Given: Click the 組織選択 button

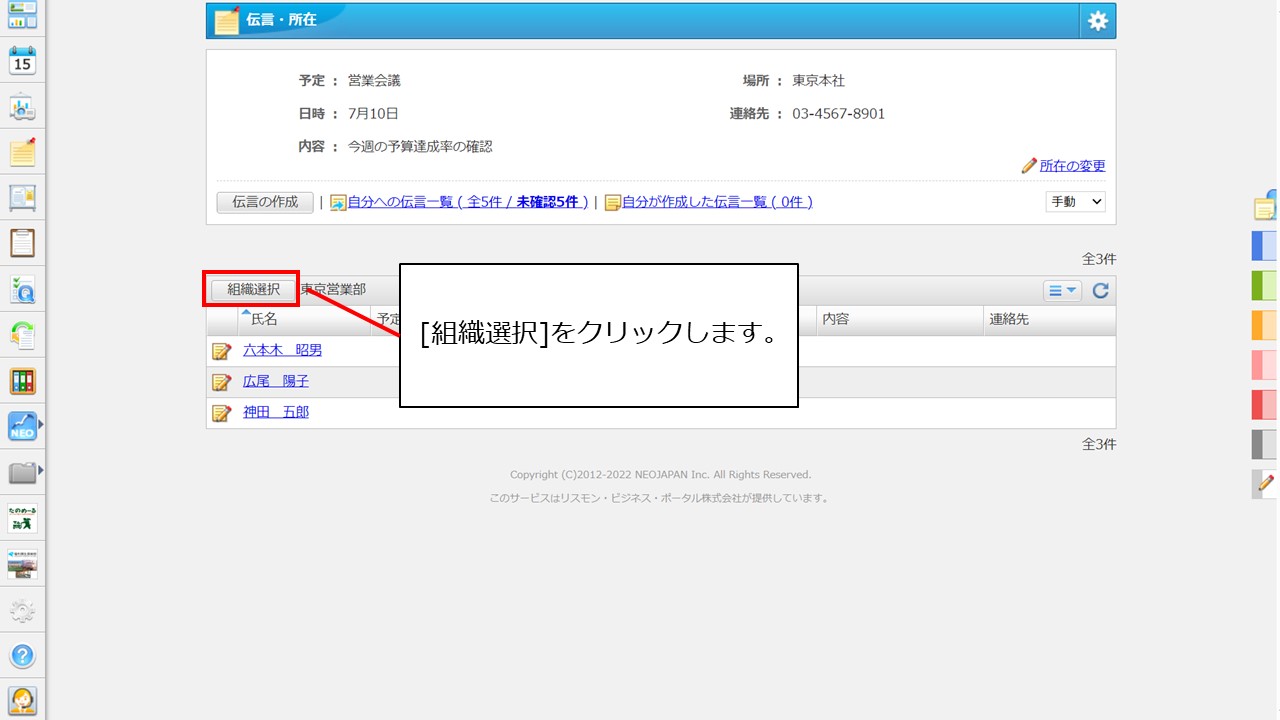Looking at the screenshot, I should pyautogui.click(x=253, y=290).
